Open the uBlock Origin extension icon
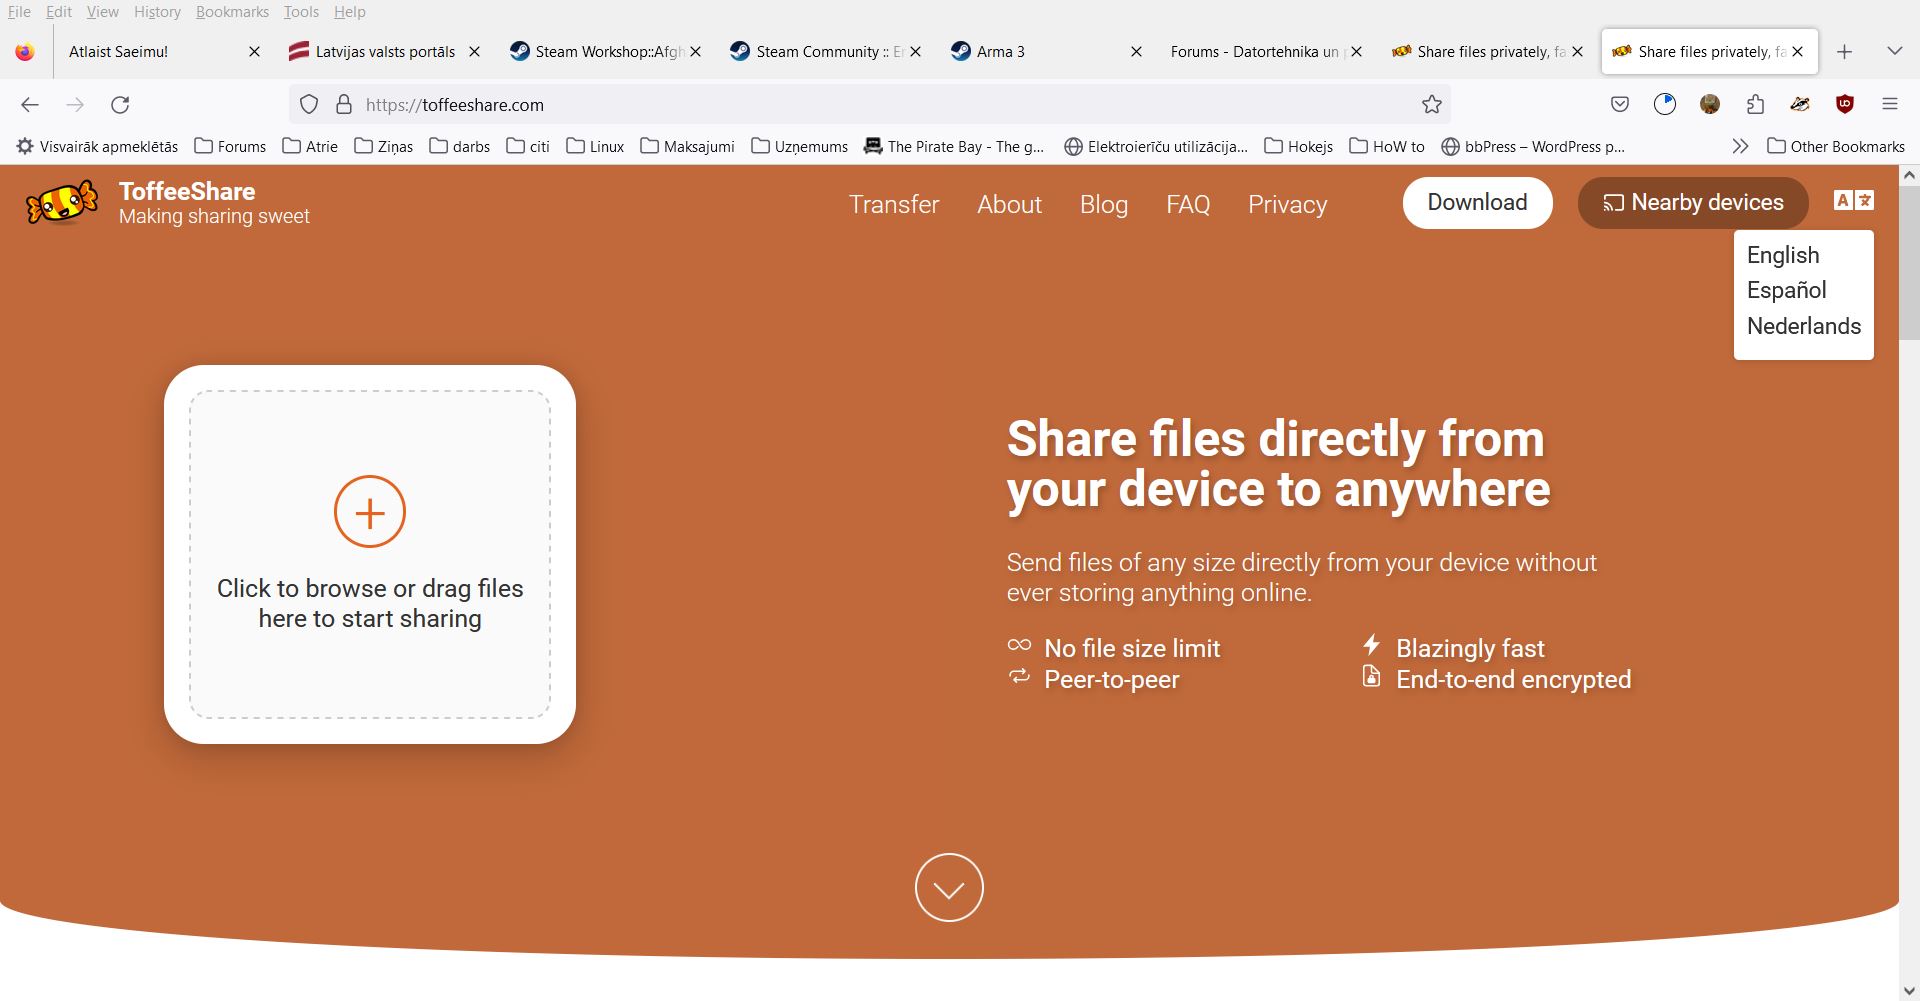1920x1001 pixels. (x=1845, y=104)
